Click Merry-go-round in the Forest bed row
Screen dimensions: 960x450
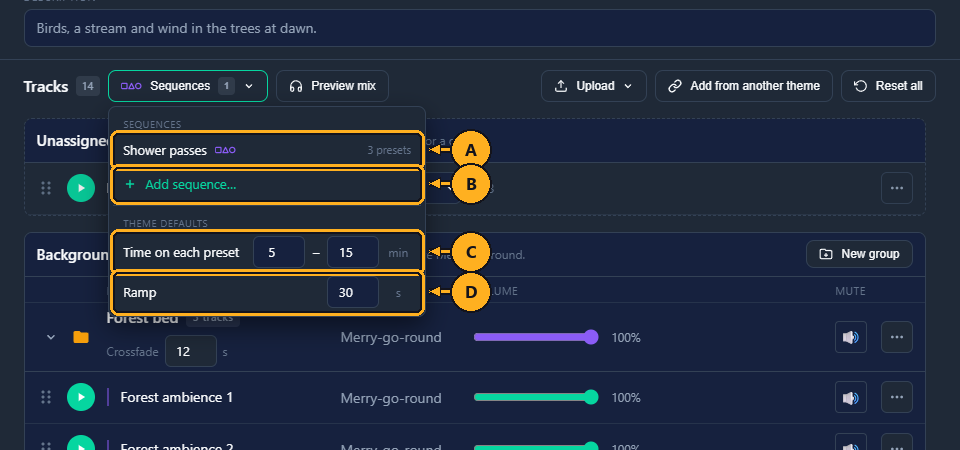point(391,337)
